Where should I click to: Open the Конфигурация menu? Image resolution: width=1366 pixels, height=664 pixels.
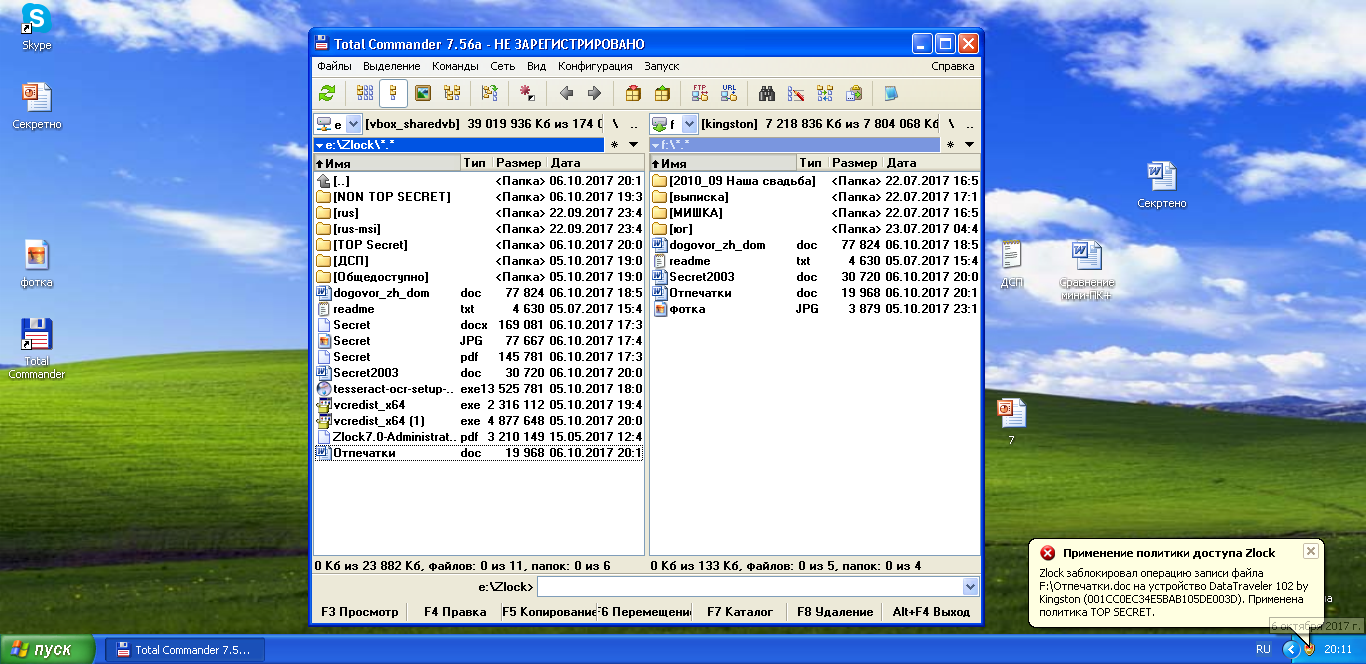(595, 66)
